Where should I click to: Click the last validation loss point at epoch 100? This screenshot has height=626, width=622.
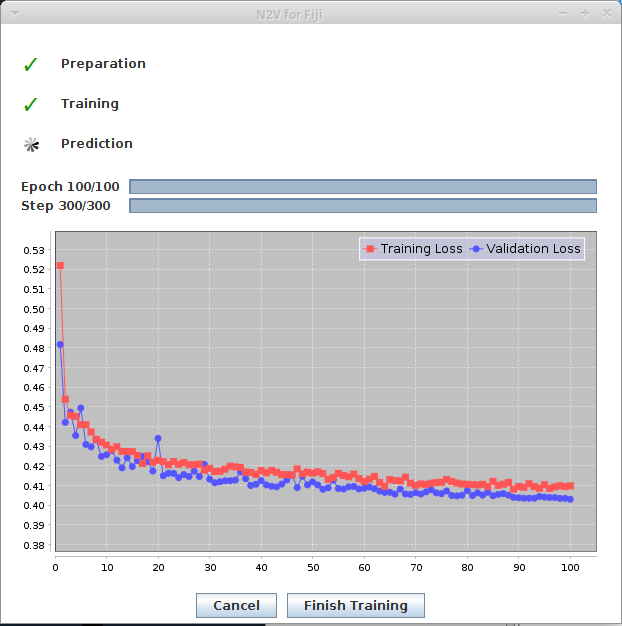(570, 499)
